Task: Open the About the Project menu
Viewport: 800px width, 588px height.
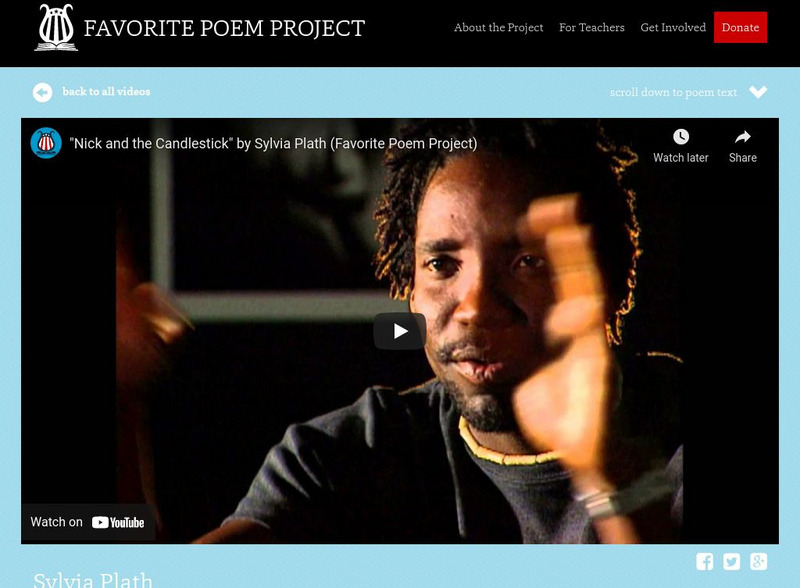Action: click(x=498, y=28)
